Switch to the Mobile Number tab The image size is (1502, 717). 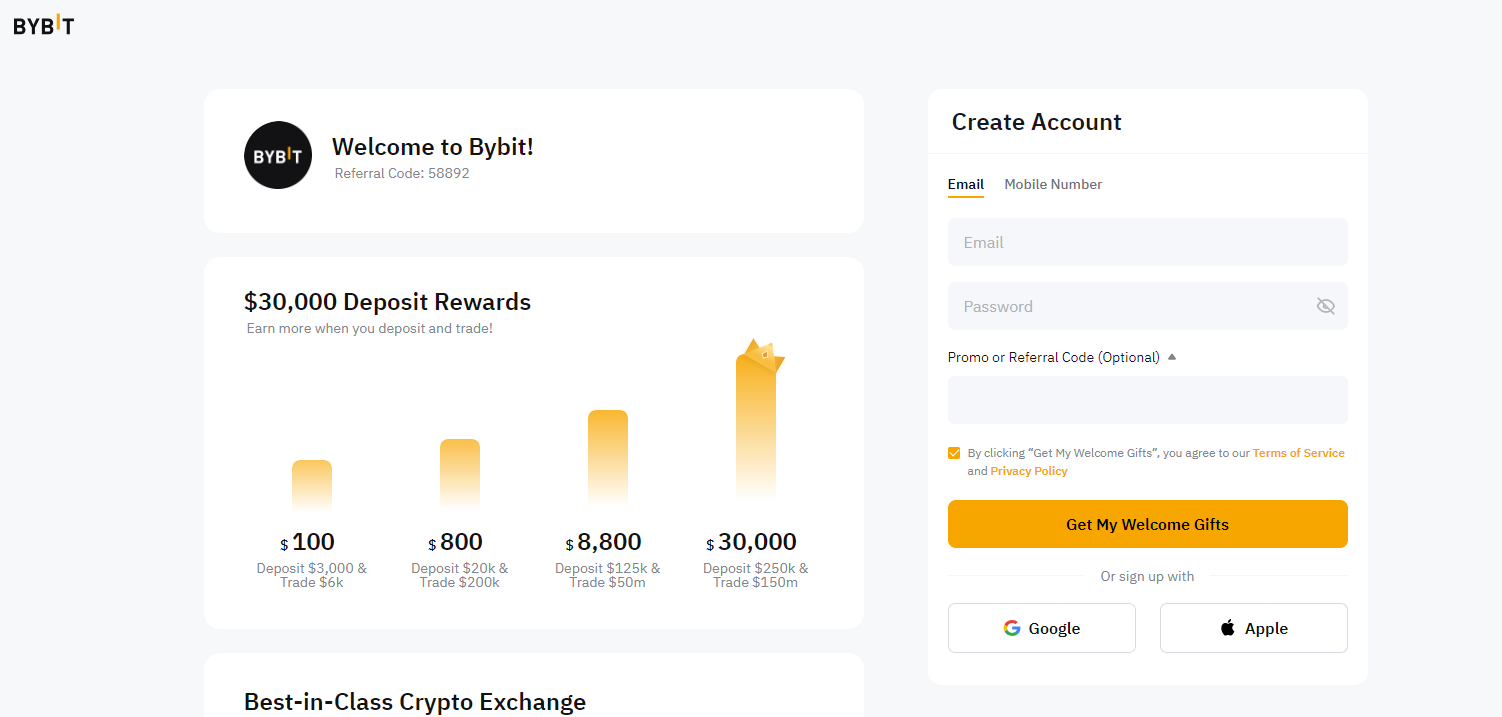pos(1053,184)
